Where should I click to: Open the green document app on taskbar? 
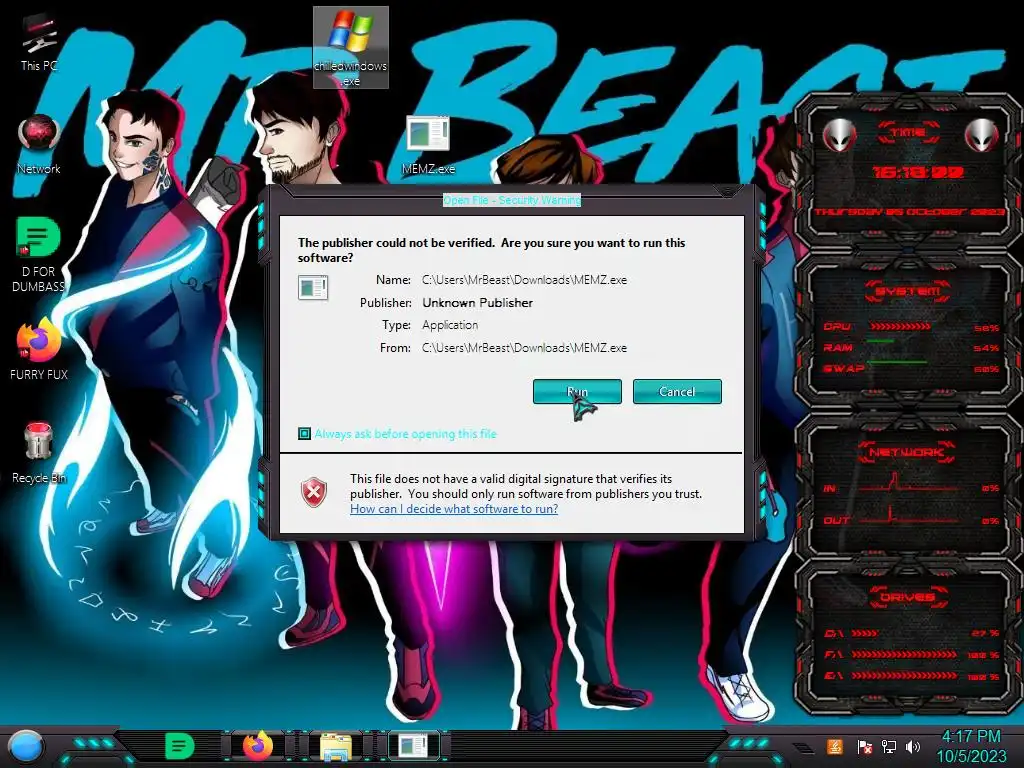[180, 746]
